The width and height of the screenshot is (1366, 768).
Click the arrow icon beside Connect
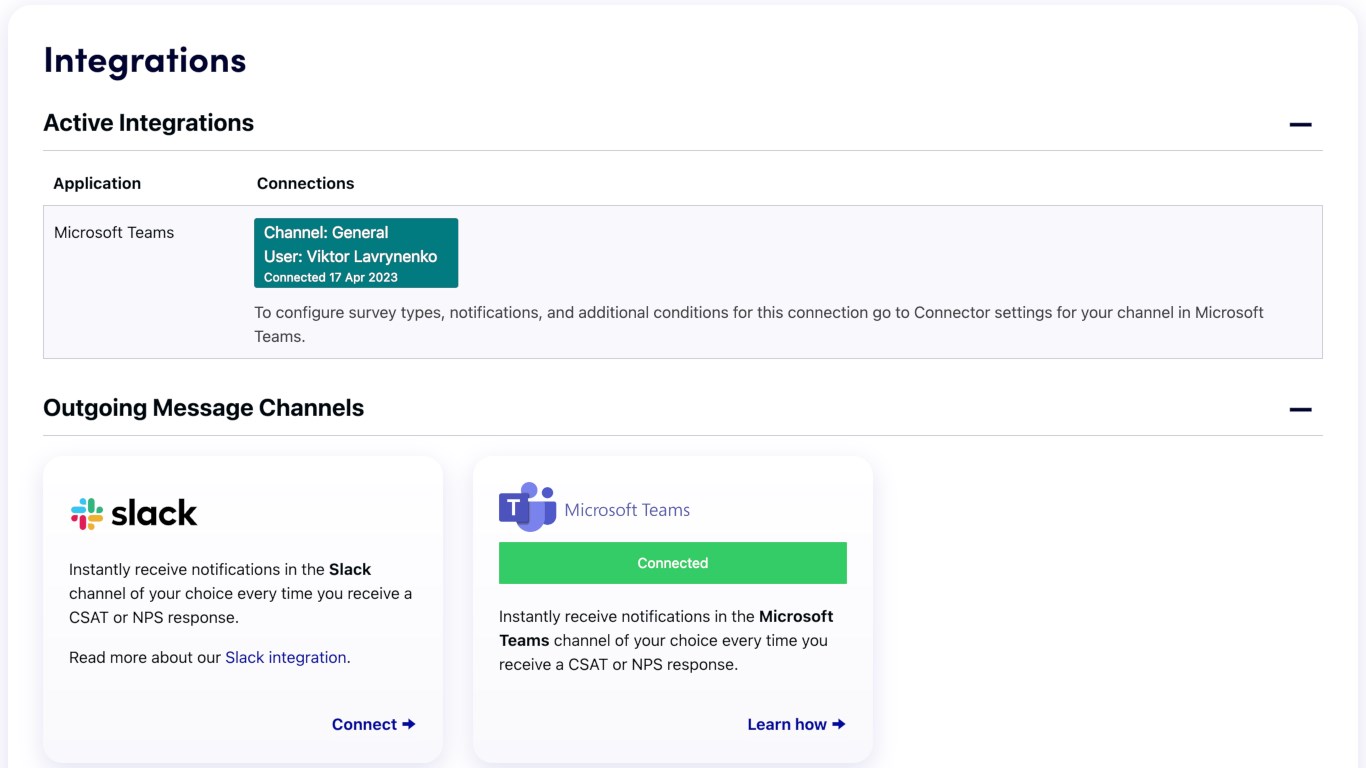pos(408,724)
